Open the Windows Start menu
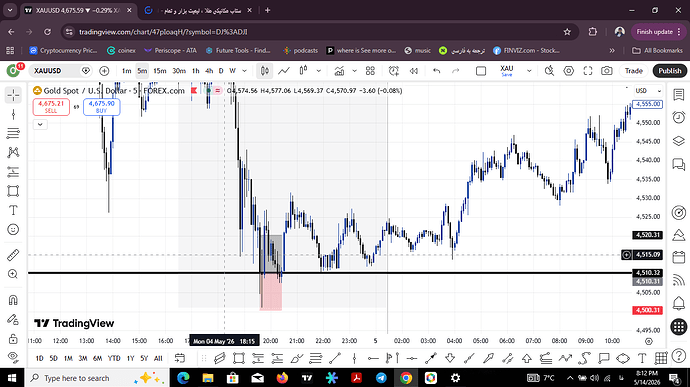The height and width of the screenshot is (387, 690). pyautogui.click(x=12, y=378)
